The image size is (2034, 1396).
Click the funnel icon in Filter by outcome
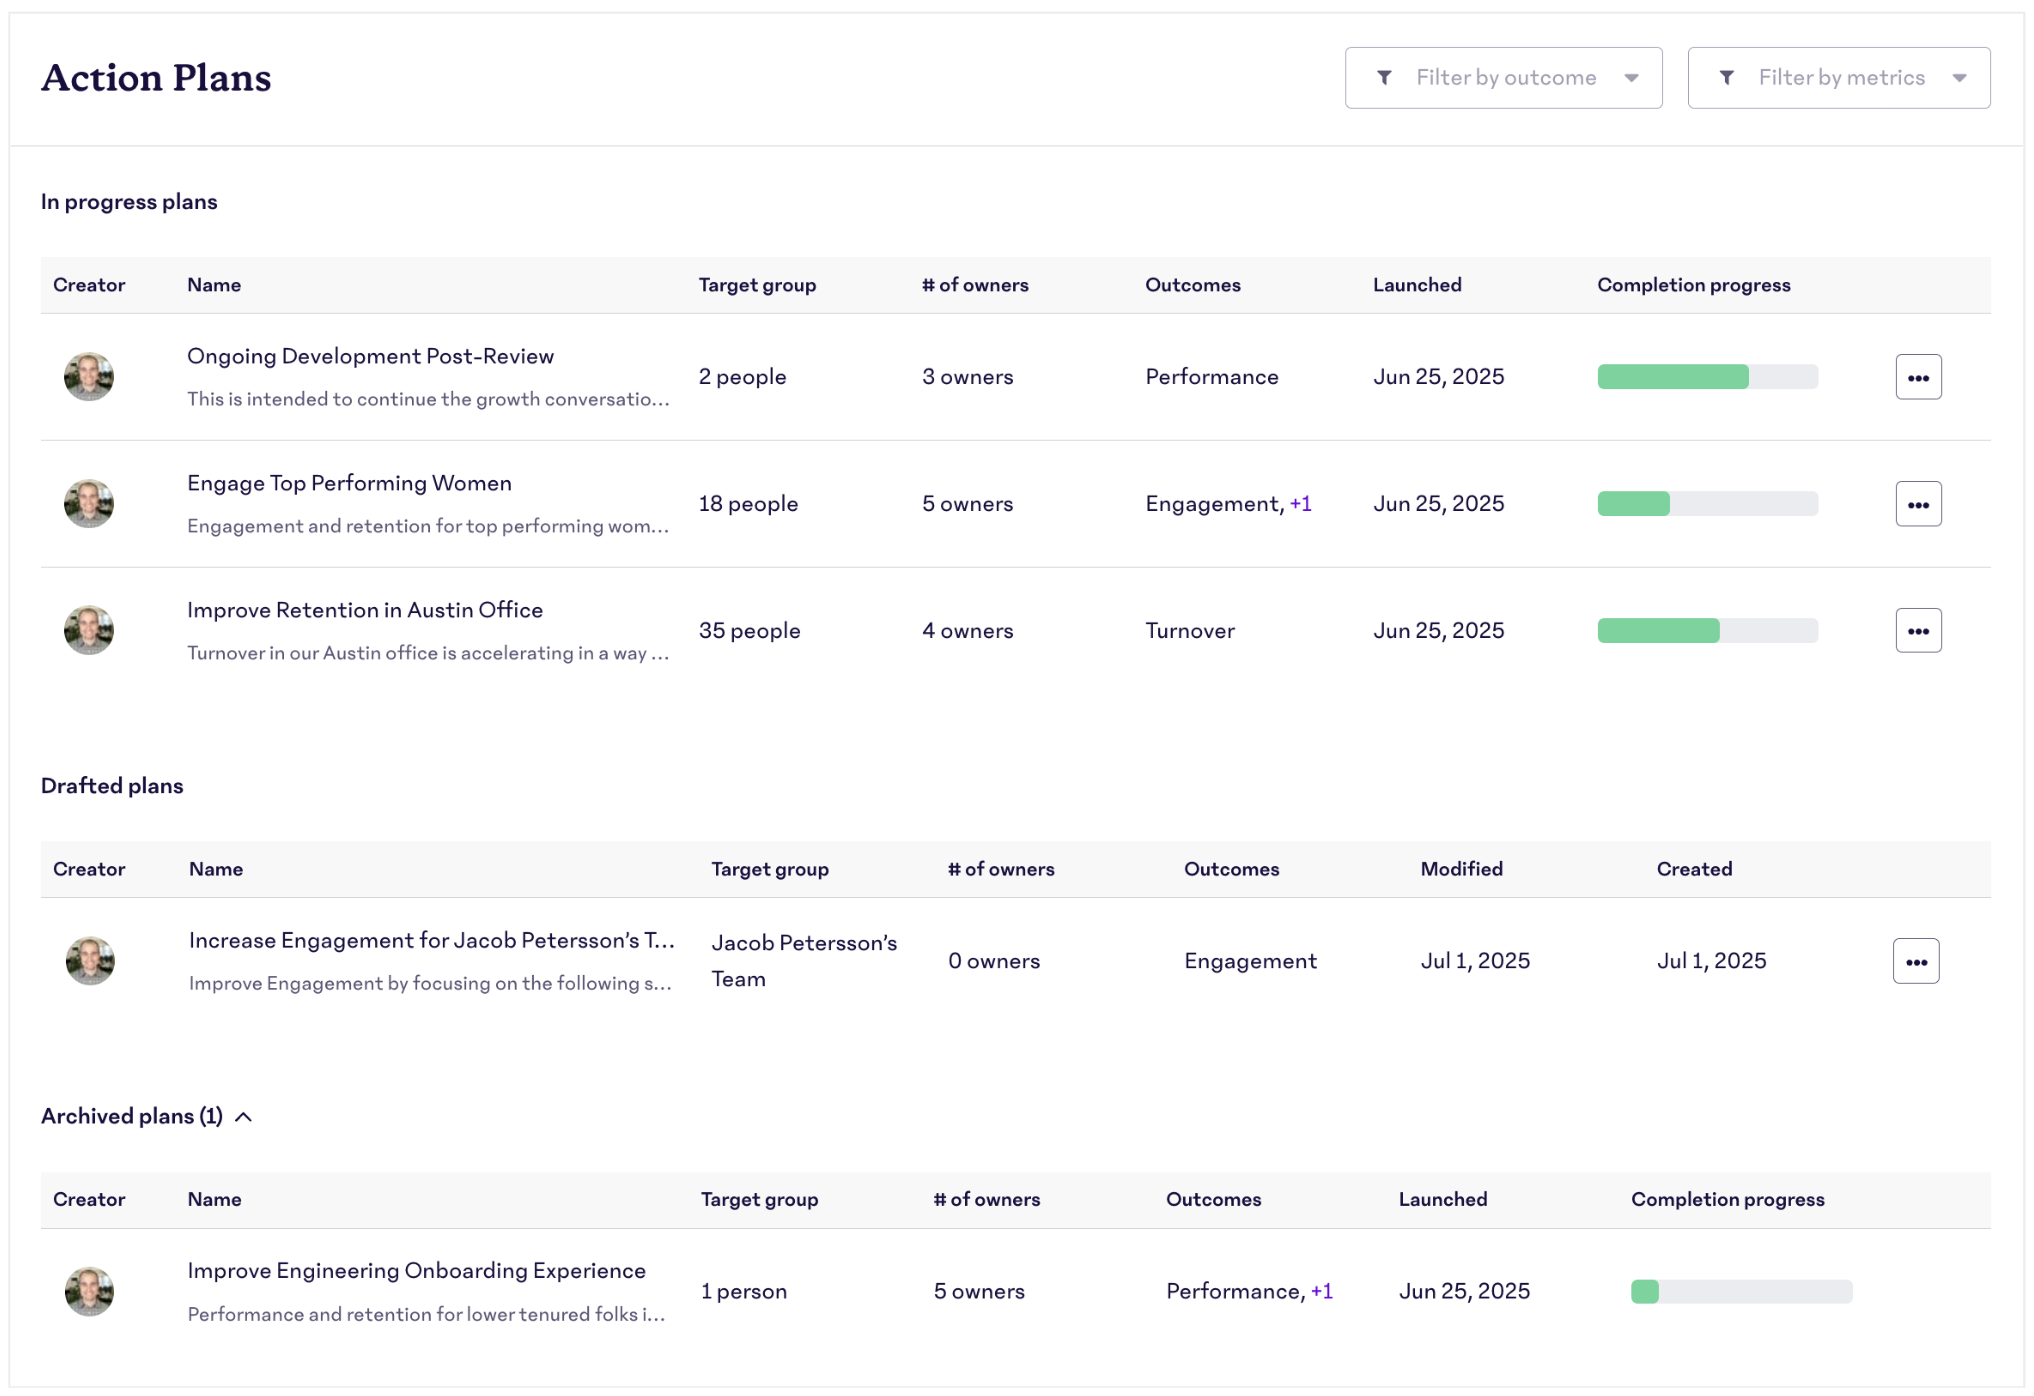pyautogui.click(x=1385, y=78)
